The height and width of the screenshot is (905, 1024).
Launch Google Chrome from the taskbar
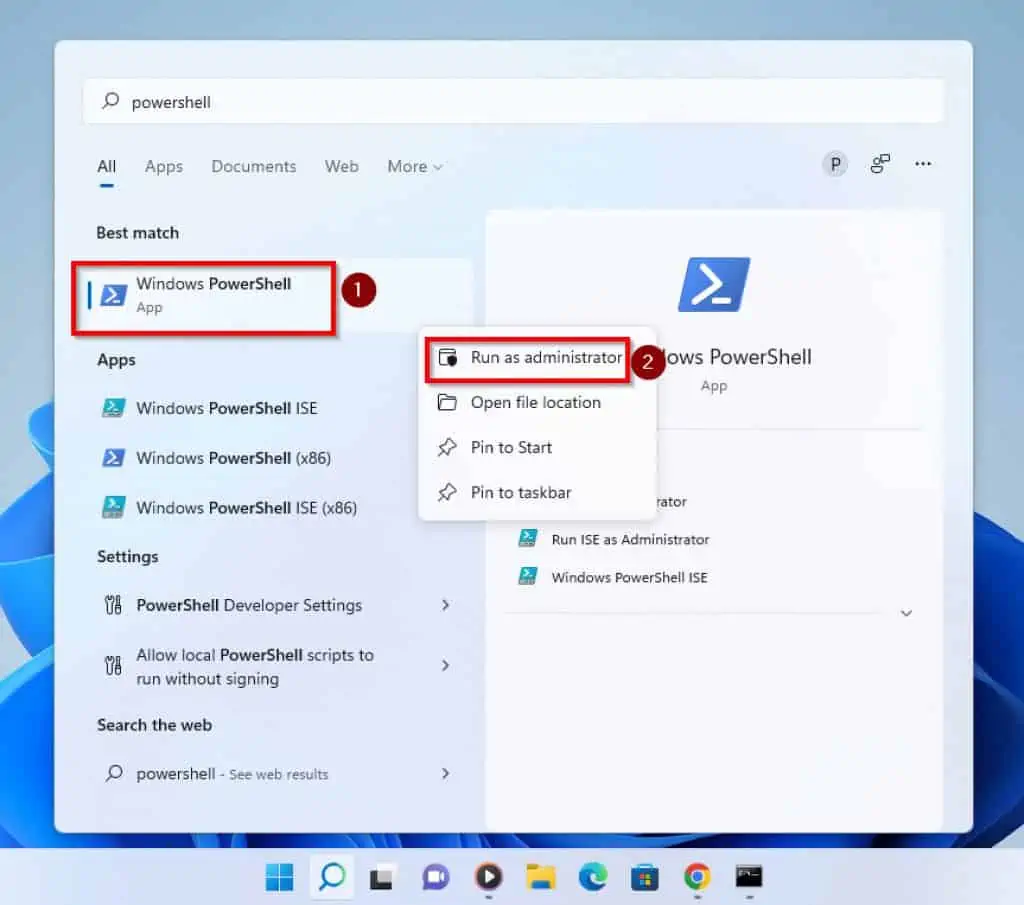pos(697,877)
